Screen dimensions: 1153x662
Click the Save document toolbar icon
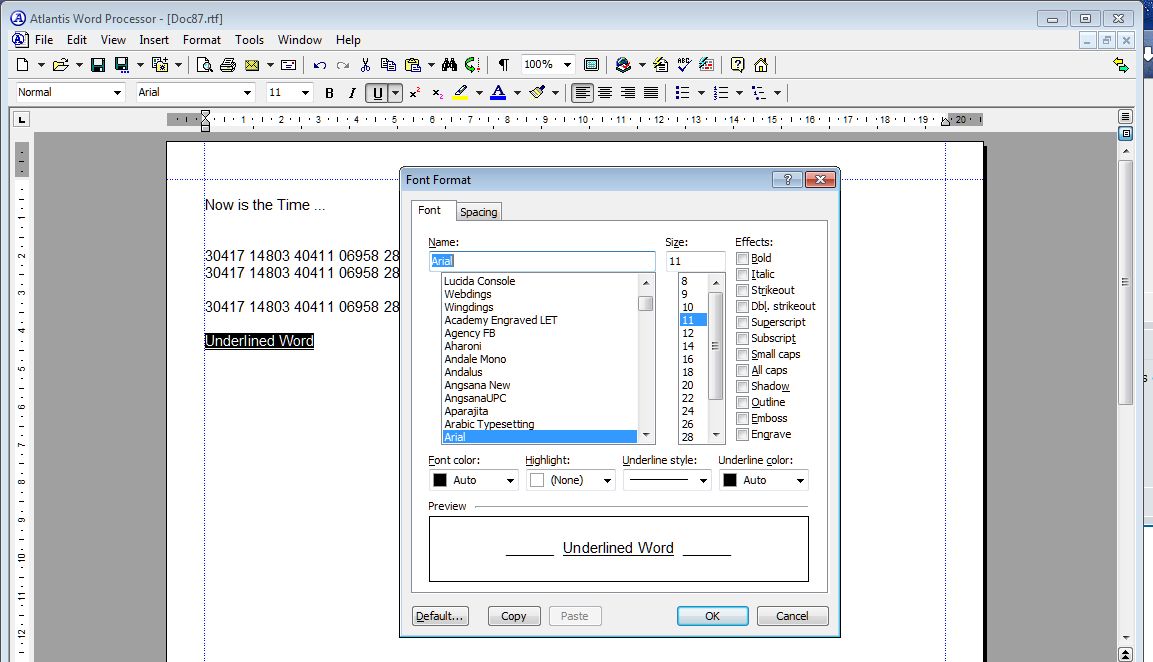[x=98, y=65]
